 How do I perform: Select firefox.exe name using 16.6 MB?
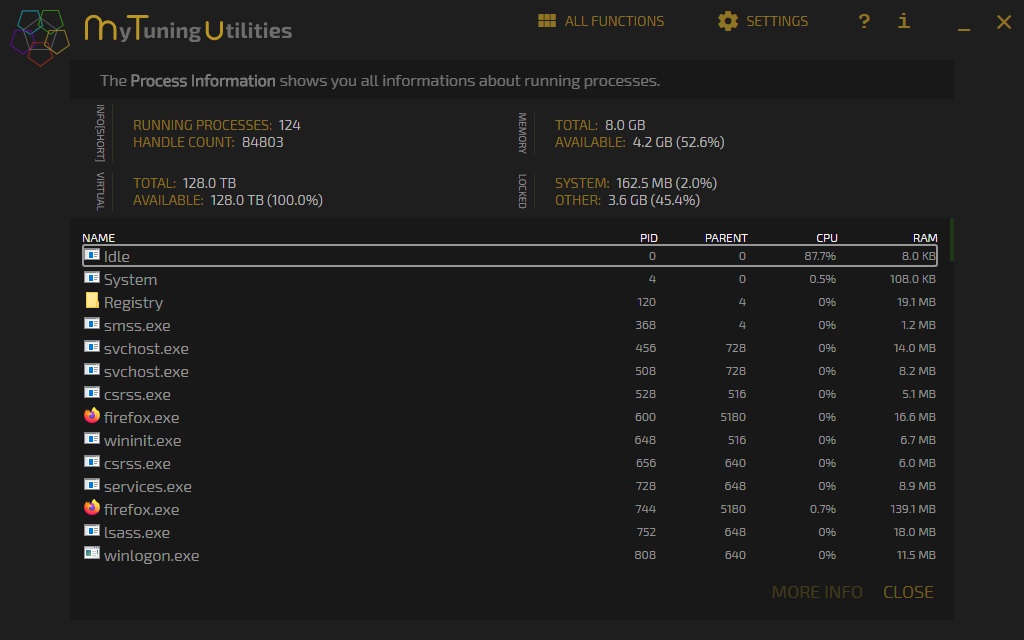pos(141,417)
